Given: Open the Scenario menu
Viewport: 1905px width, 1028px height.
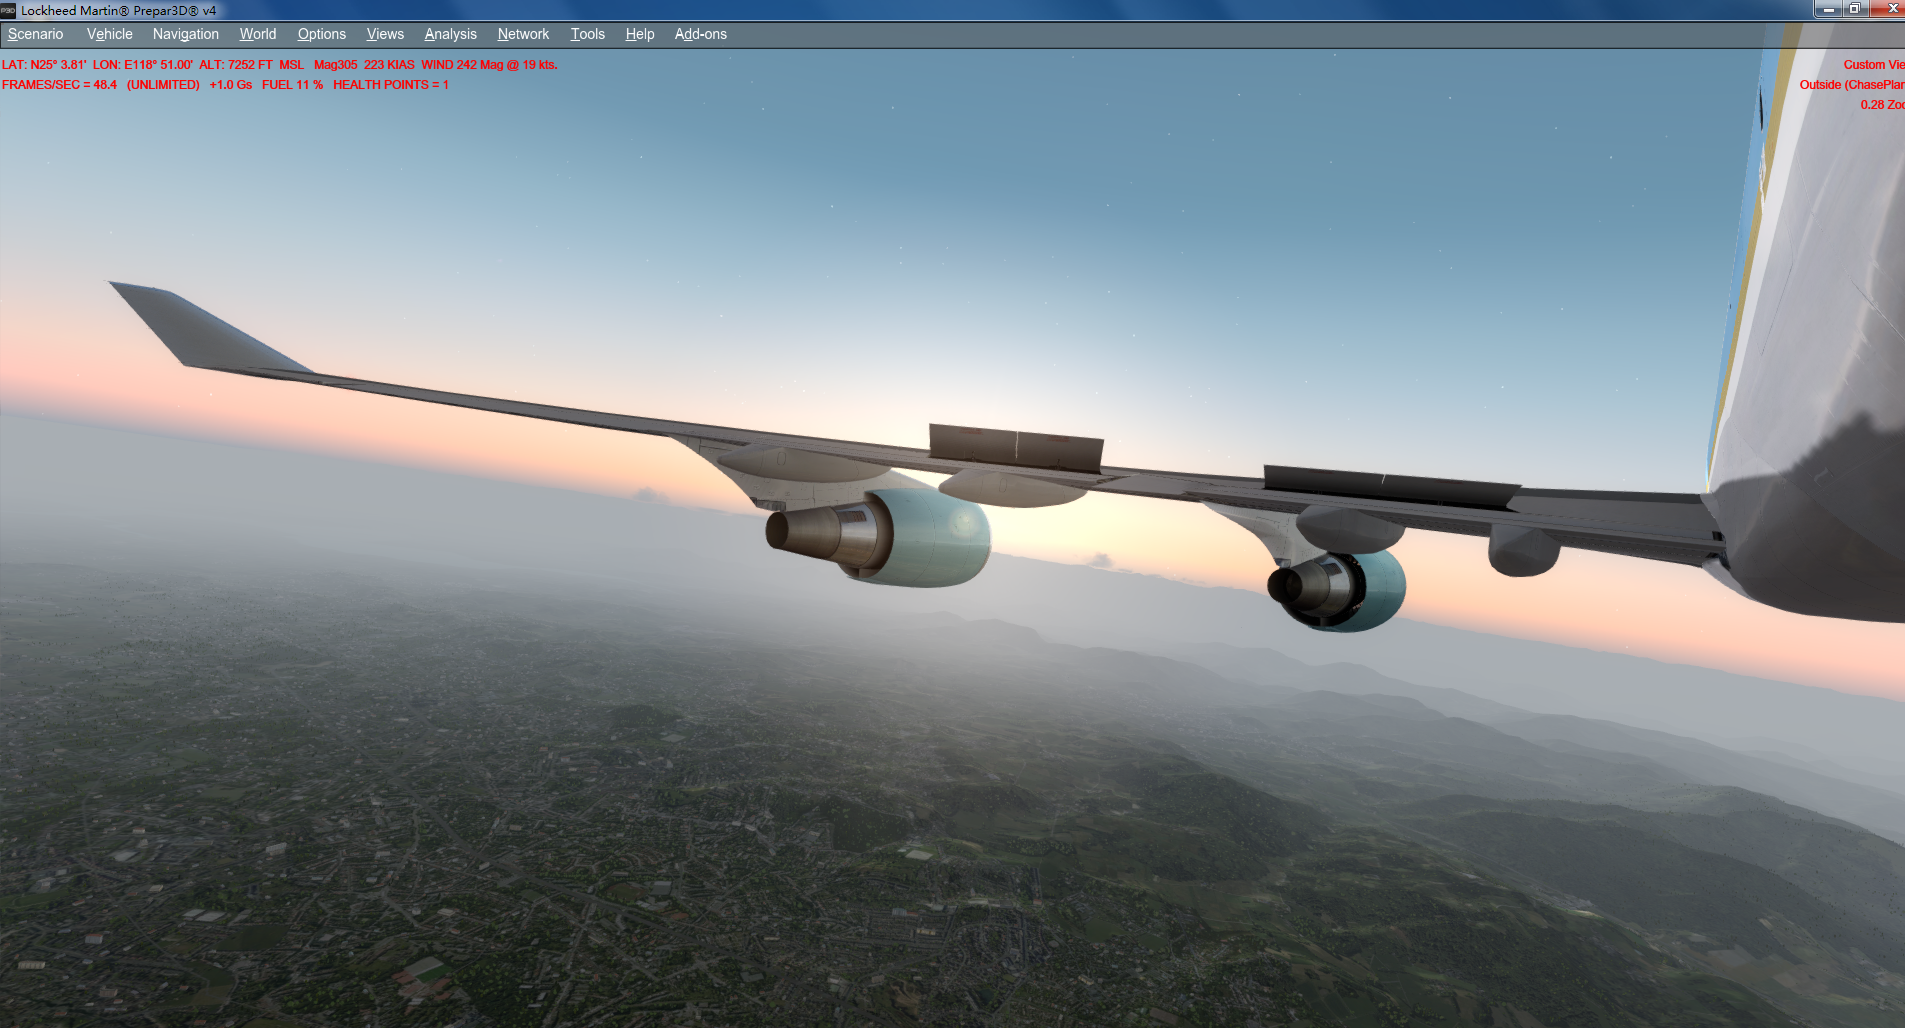Looking at the screenshot, I should tap(35, 33).
